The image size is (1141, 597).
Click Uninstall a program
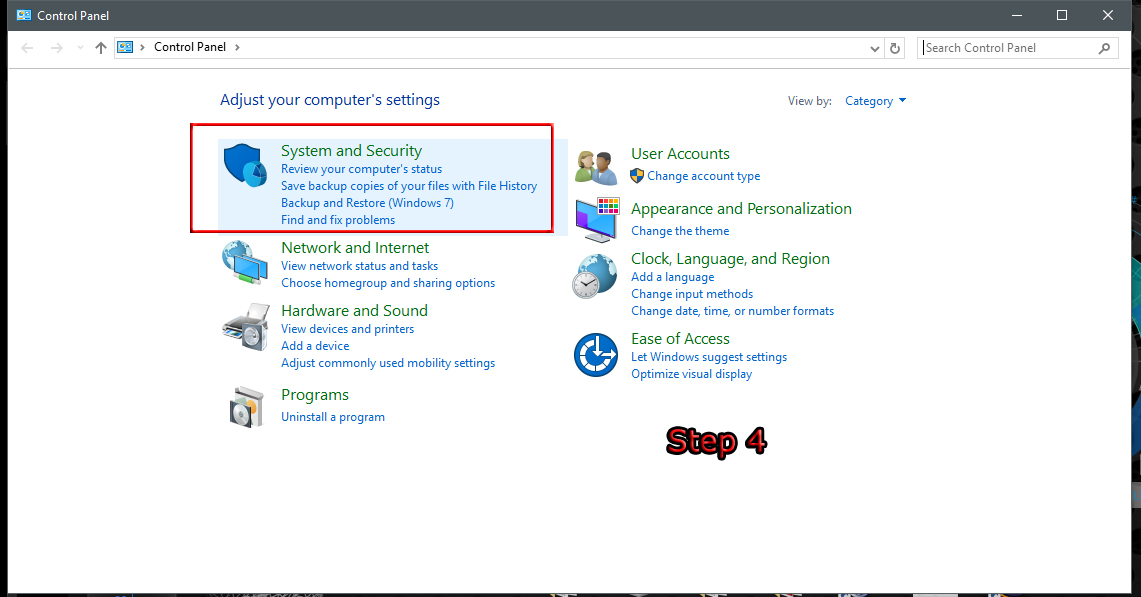click(x=333, y=416)
